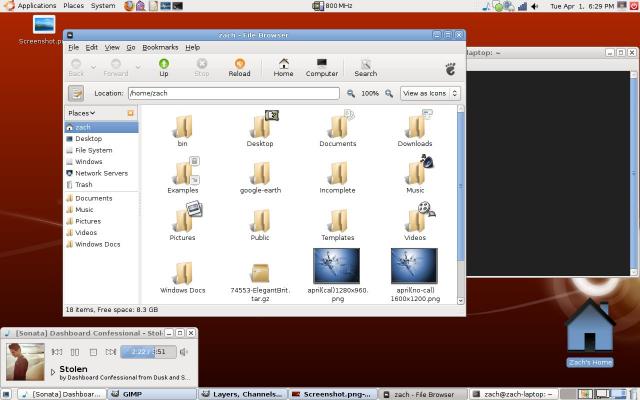Image resolution: width=640 pixels, height=400 pixels.
Task: Switch to GIMP in the taskbar
Action: [152, 394]
